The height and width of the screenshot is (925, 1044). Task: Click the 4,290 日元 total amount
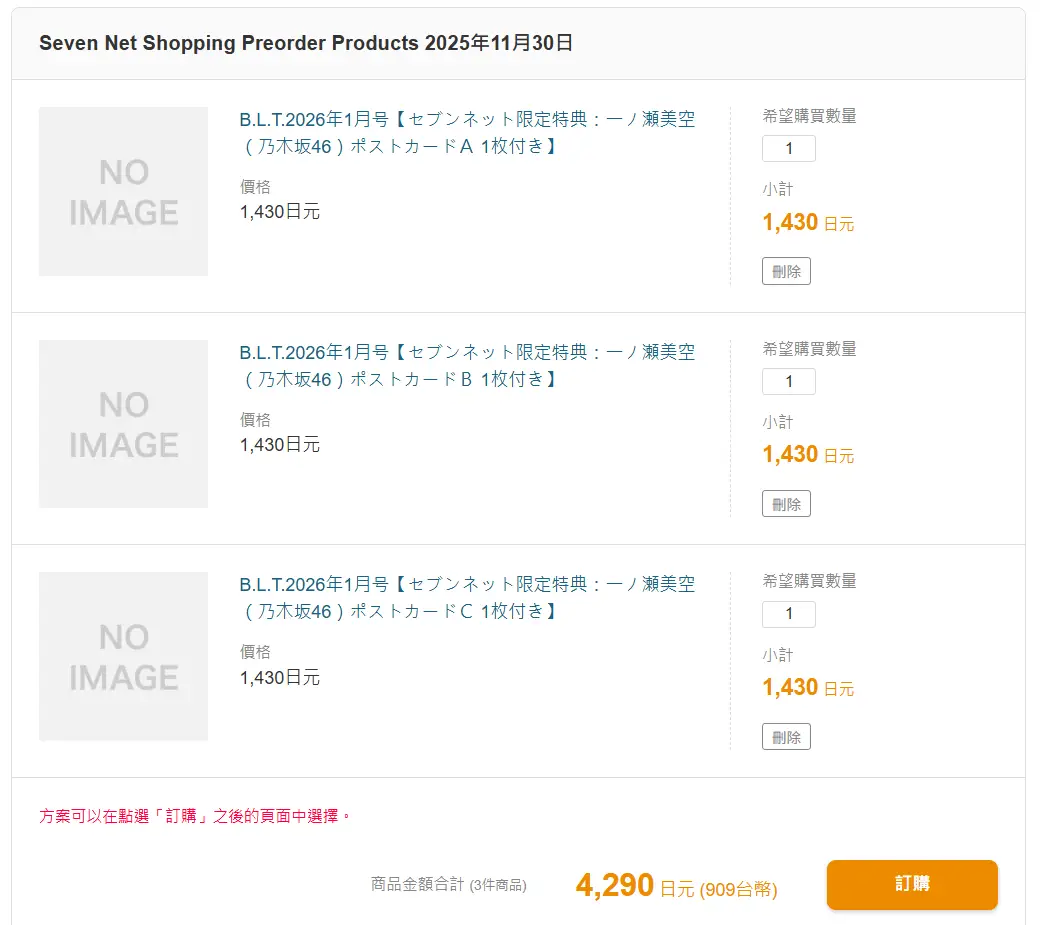tap(634, 886)
